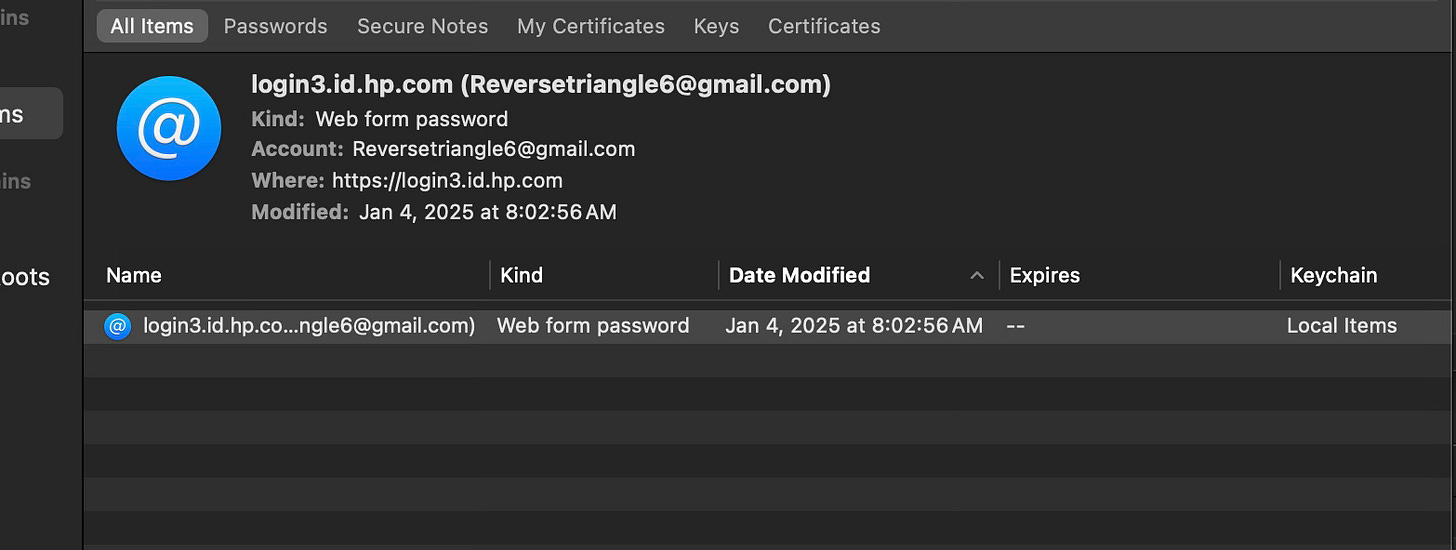Viewport: 1456px width, 550px height.
Task: Click the https://login3.id.hp.com address in details
Action: point(447,180)
